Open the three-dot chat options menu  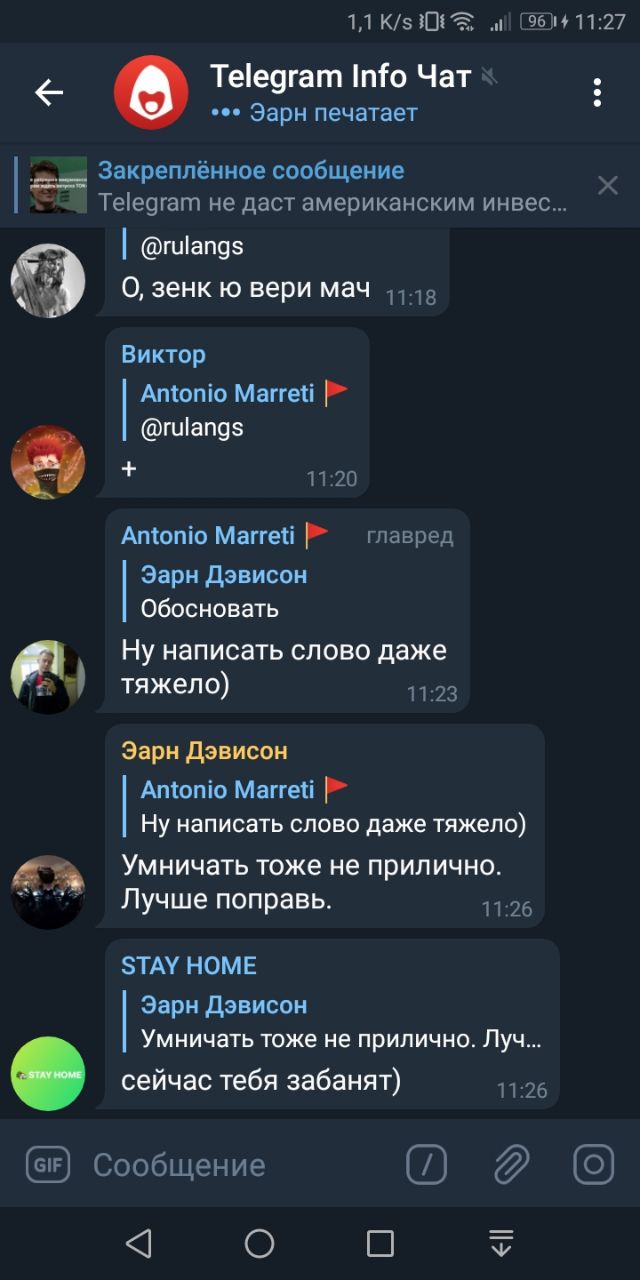click(x=597, y=92)
